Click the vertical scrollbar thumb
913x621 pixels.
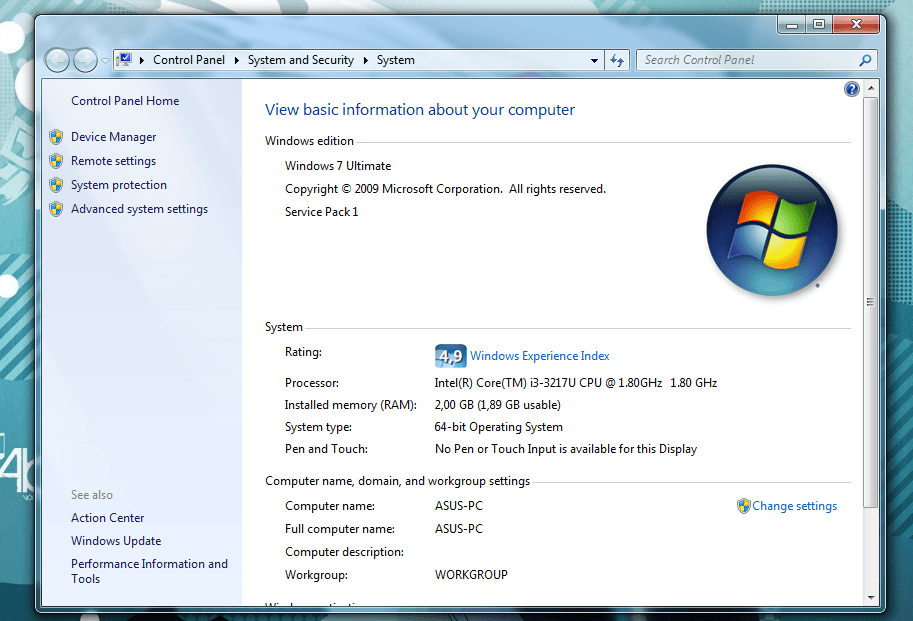pos(870,302)
